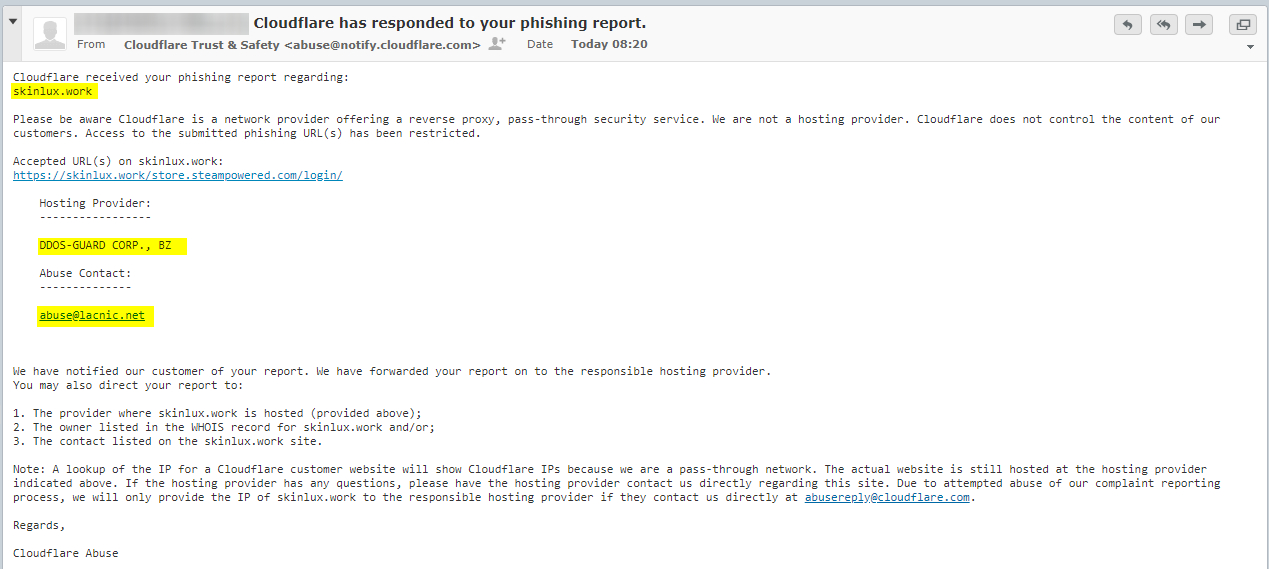Click the Cloudflare Trust & Safety sender address

coord(302,44)
